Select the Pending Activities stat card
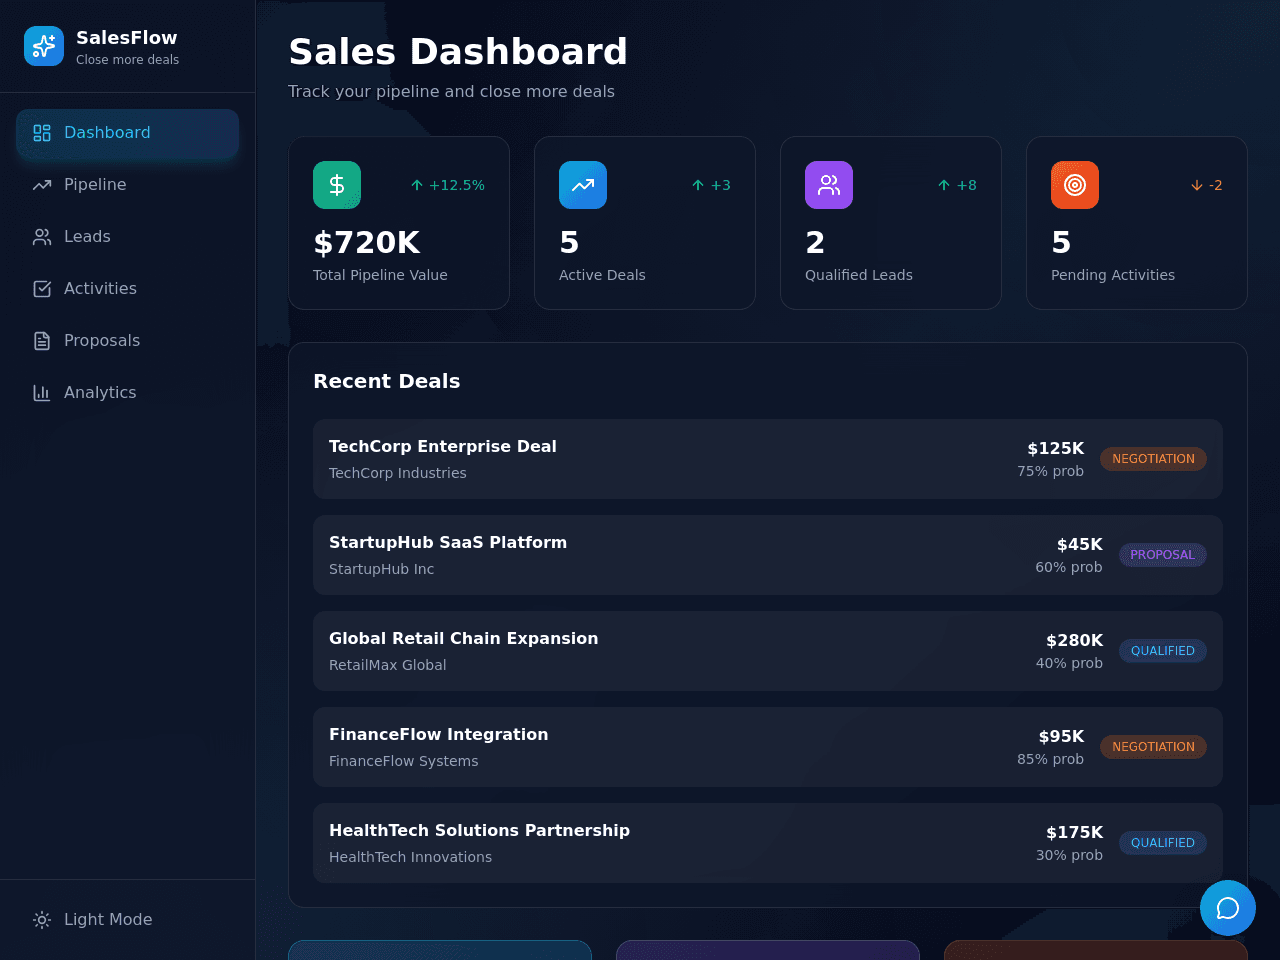This screenshot has height=960, width=1280. click(1137, 223)
